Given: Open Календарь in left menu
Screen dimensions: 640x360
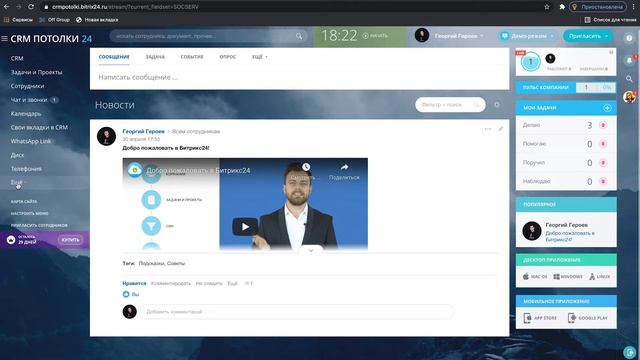Looking at the screenshot, I should (26, 114).
